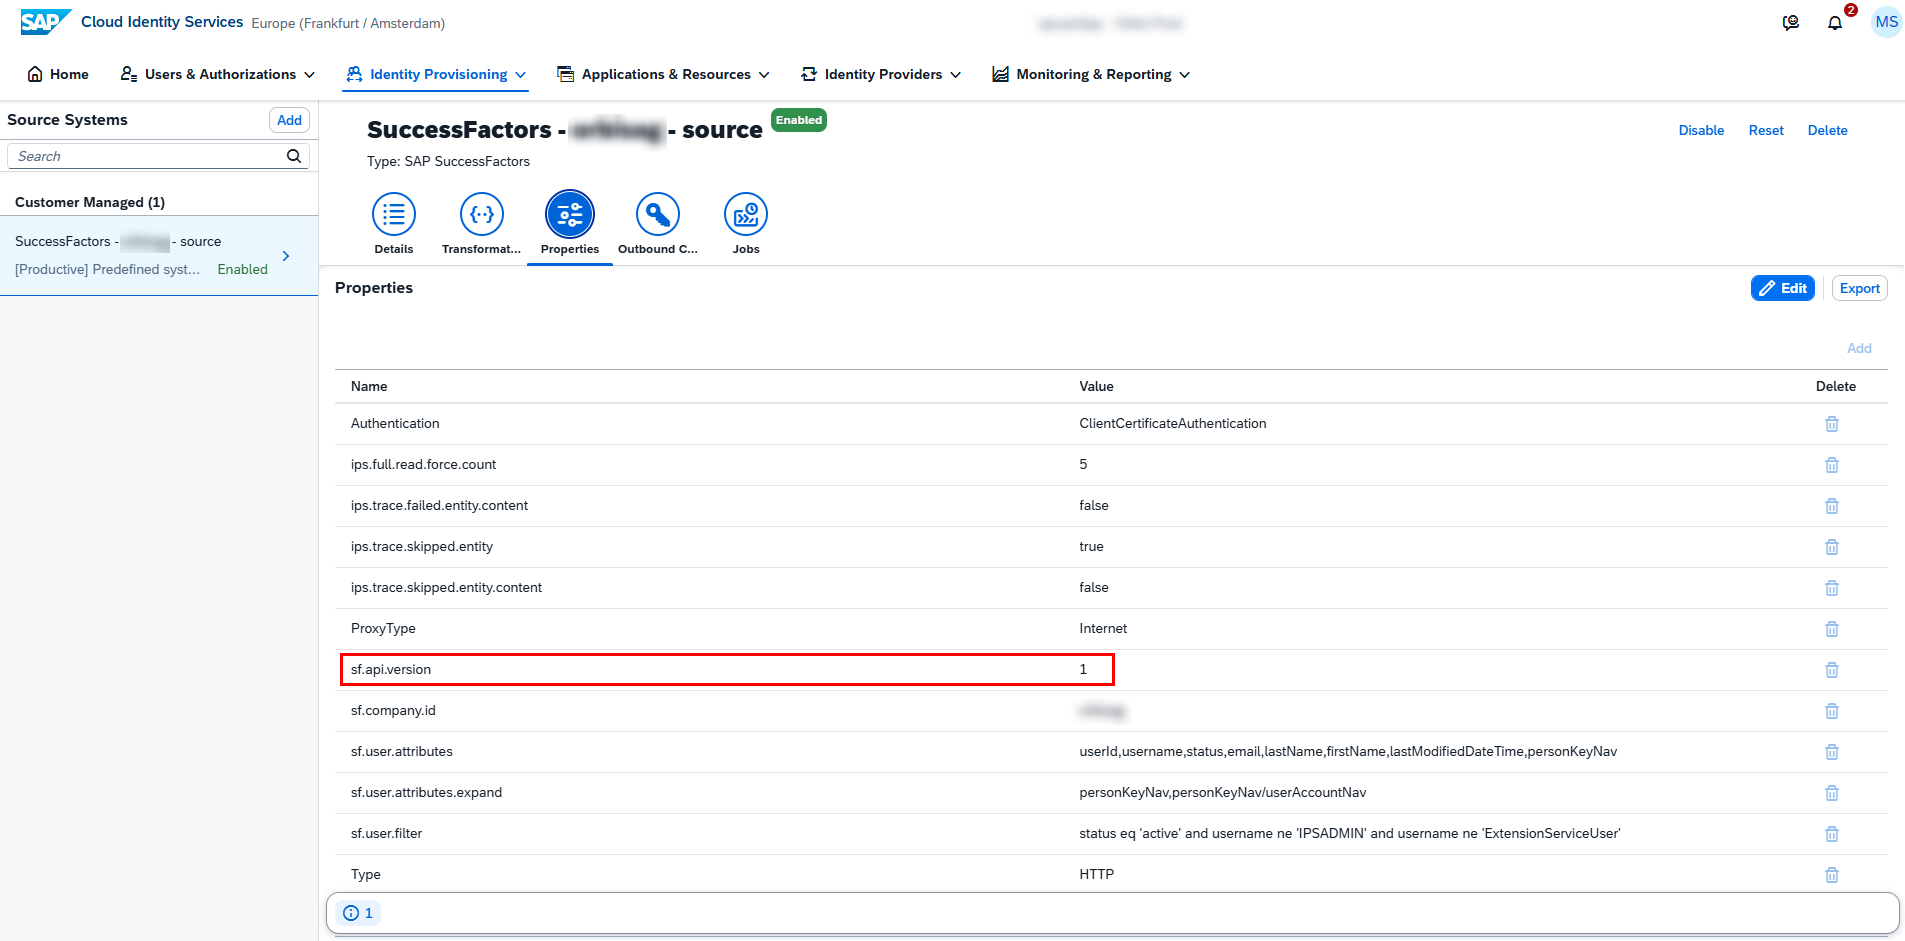Switch to the Properties tab
This screenshot has height=941, width=1905.
click(570, 224)
